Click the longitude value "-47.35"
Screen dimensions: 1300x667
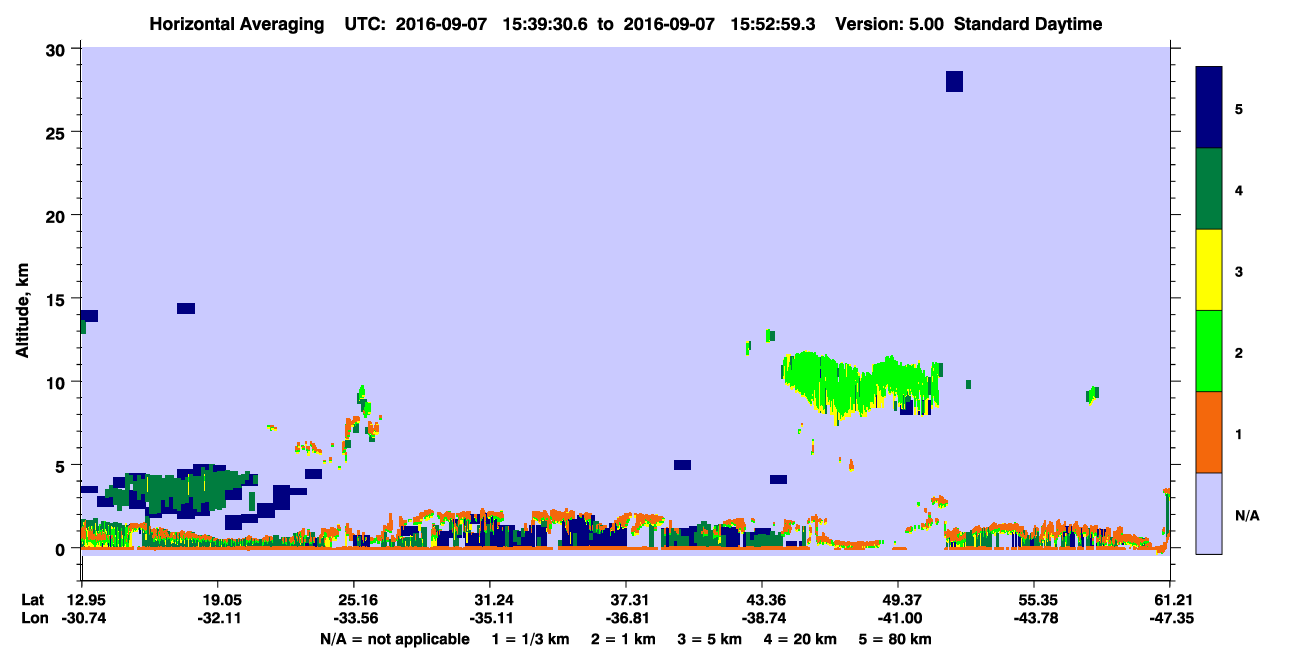pos(1170,618)
